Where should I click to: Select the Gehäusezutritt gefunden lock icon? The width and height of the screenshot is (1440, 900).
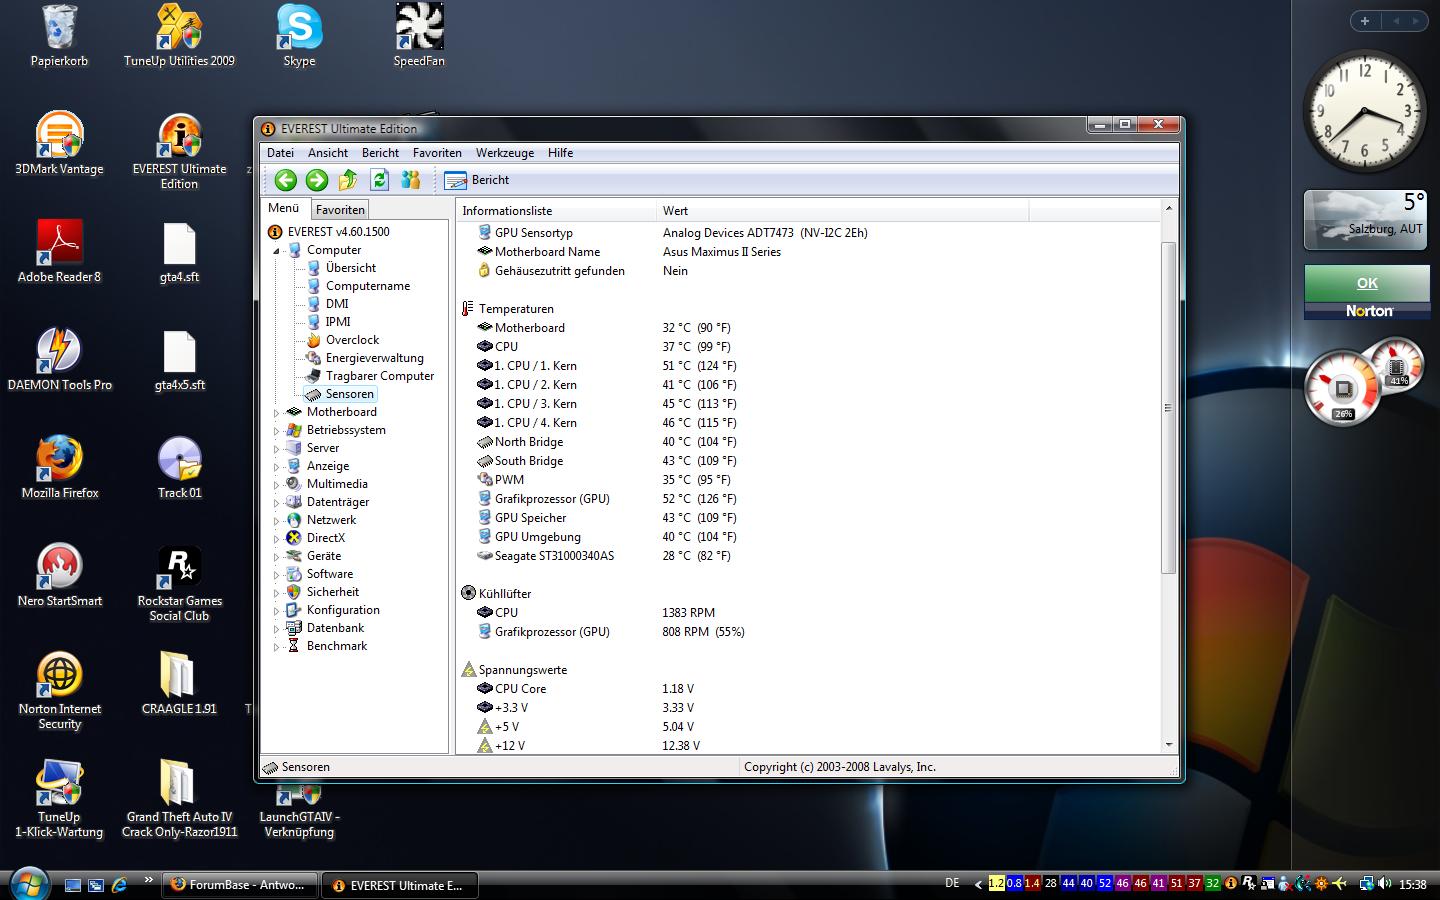485,271
